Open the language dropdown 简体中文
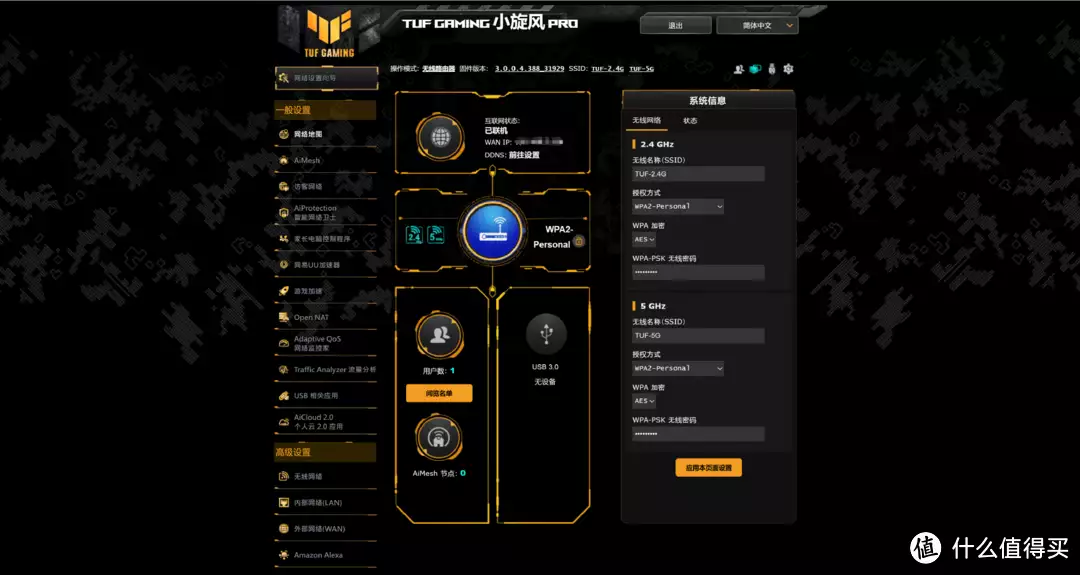 pyautogui.click(x=757, y=25)
